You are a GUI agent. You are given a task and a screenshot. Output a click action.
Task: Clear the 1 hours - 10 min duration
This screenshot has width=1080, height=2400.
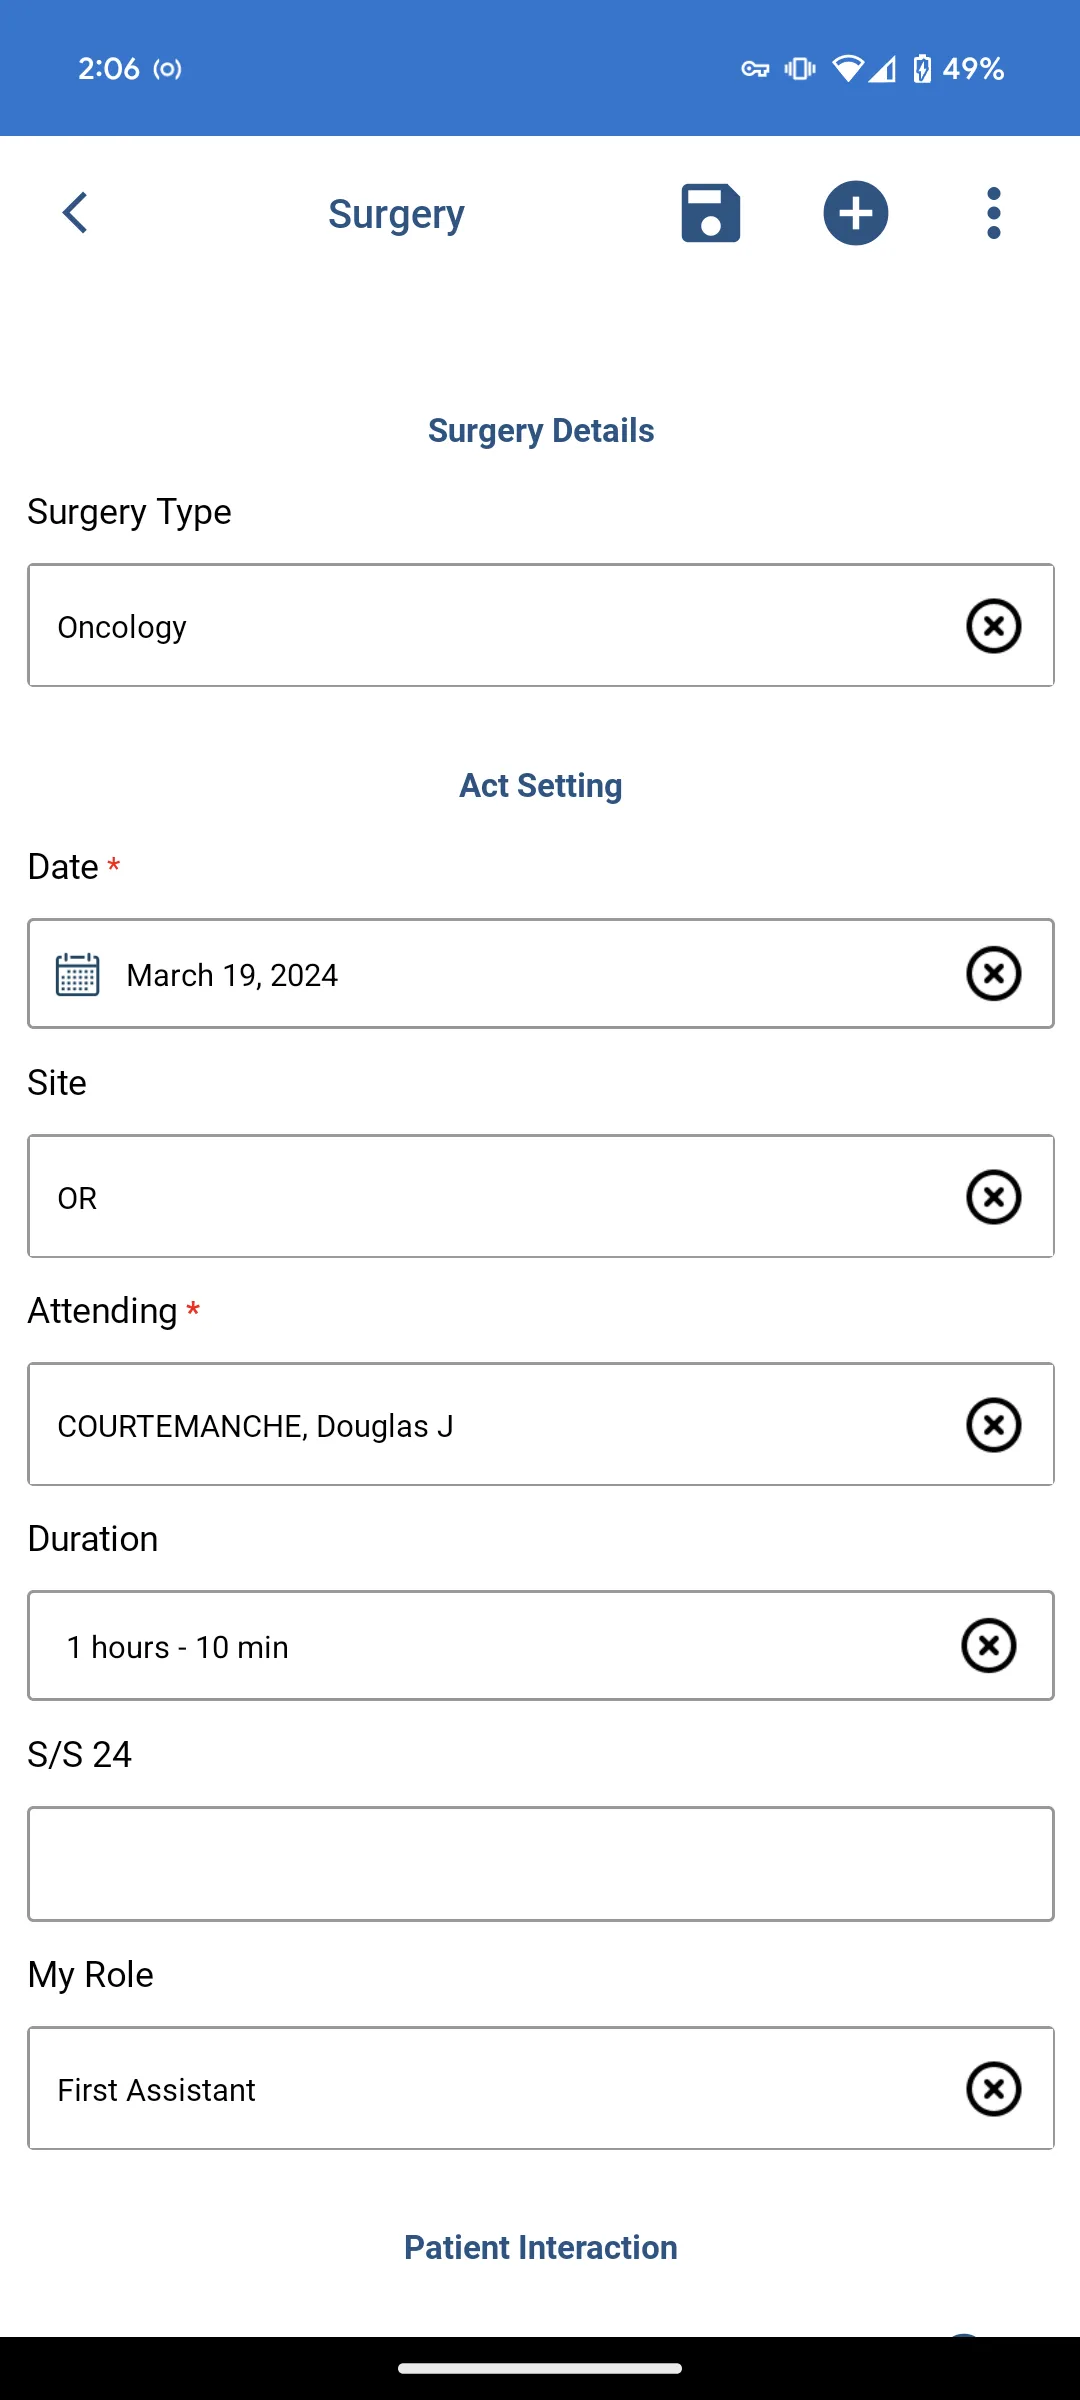pos(988,1645)
